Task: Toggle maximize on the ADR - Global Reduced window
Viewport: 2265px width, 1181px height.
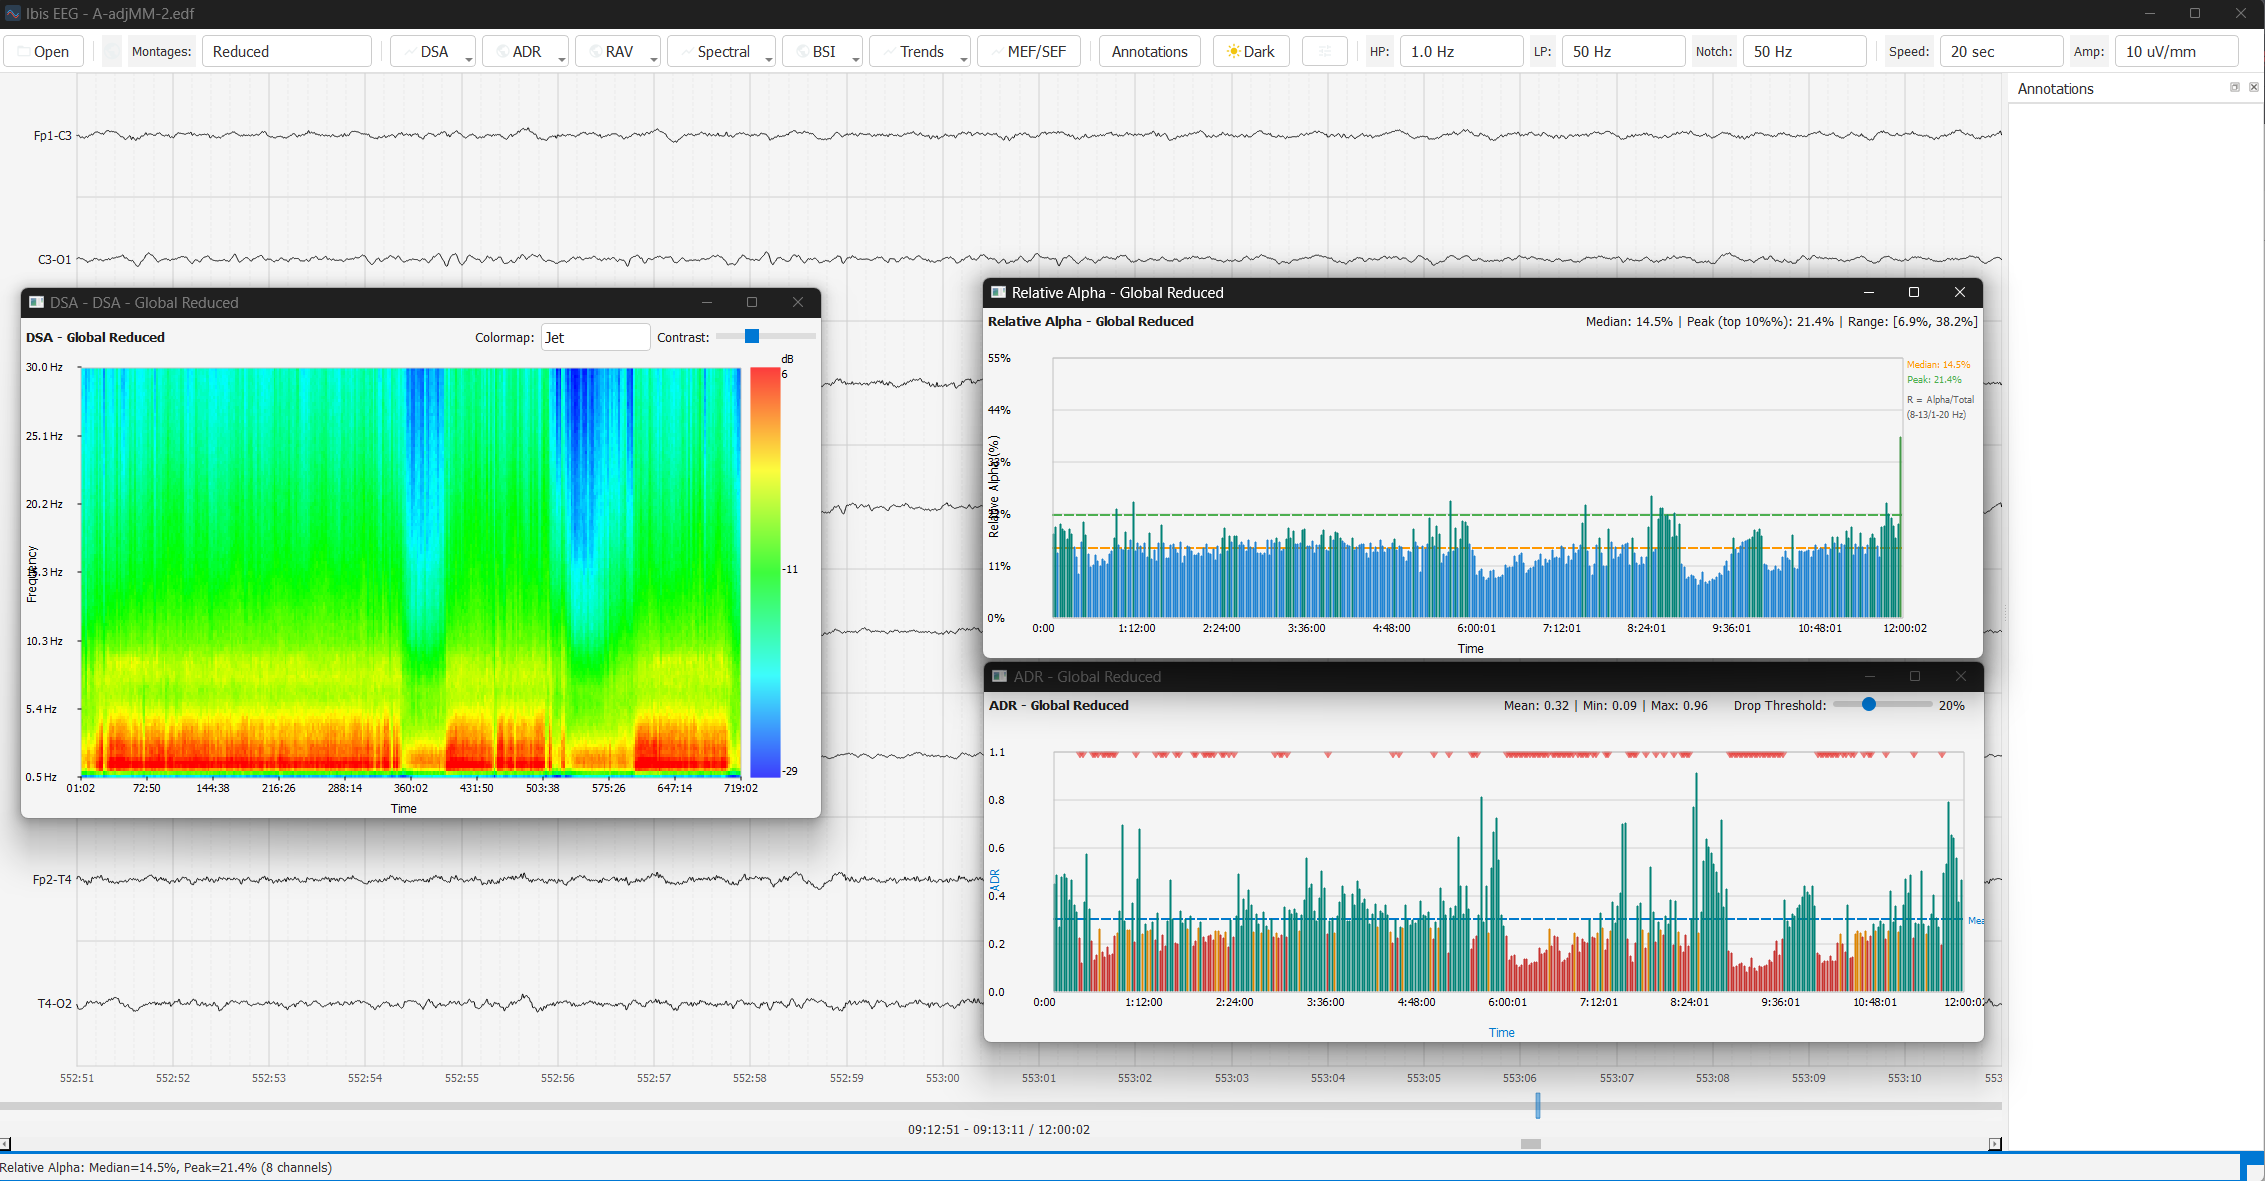Action: tap(1914, 676)
